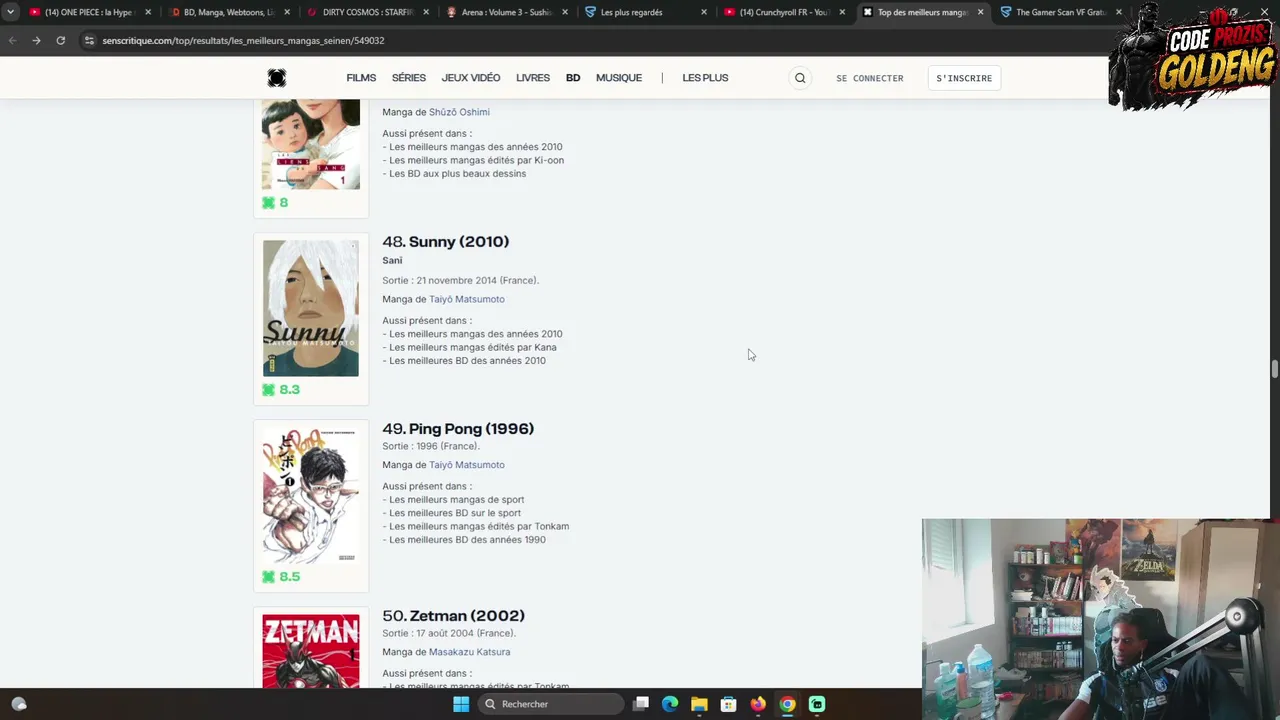Open the site search magnifier icon
1280x720 pixels.
click(800, 78)
